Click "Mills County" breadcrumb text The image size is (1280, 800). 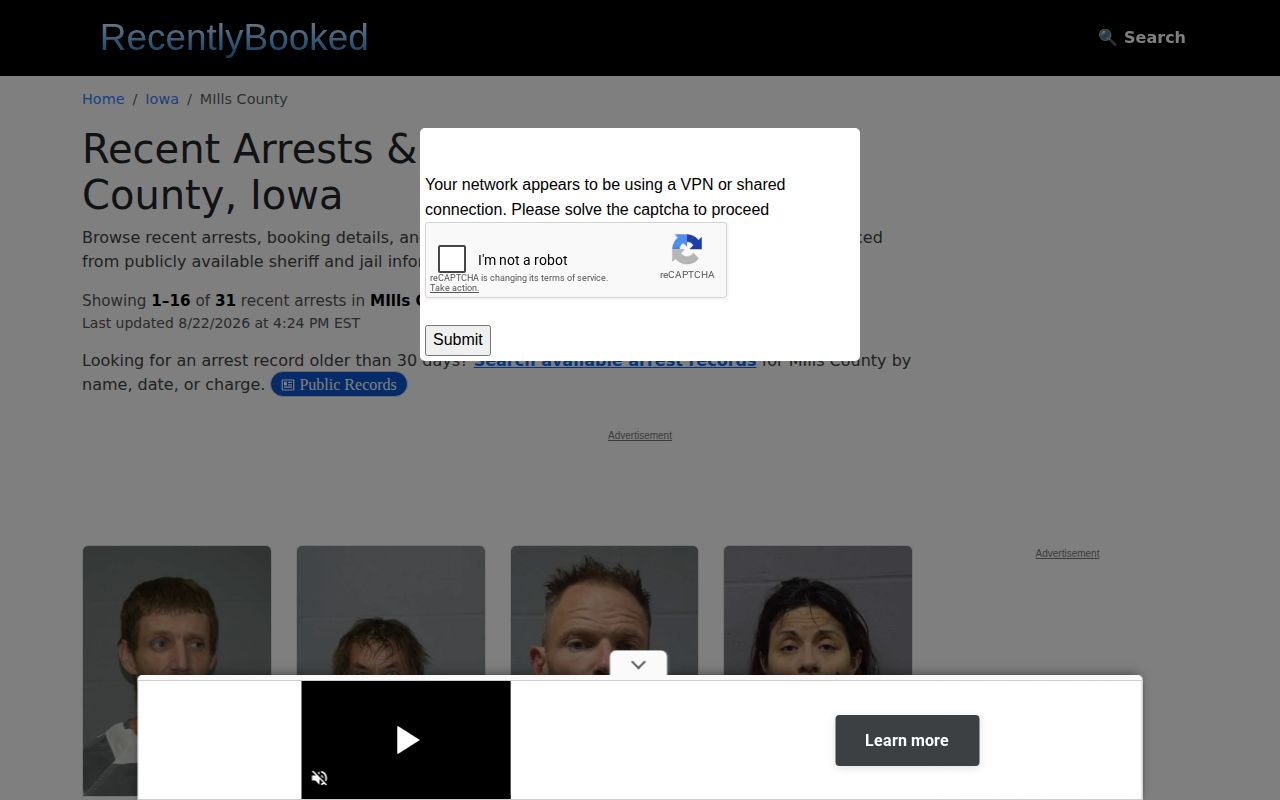243,99
